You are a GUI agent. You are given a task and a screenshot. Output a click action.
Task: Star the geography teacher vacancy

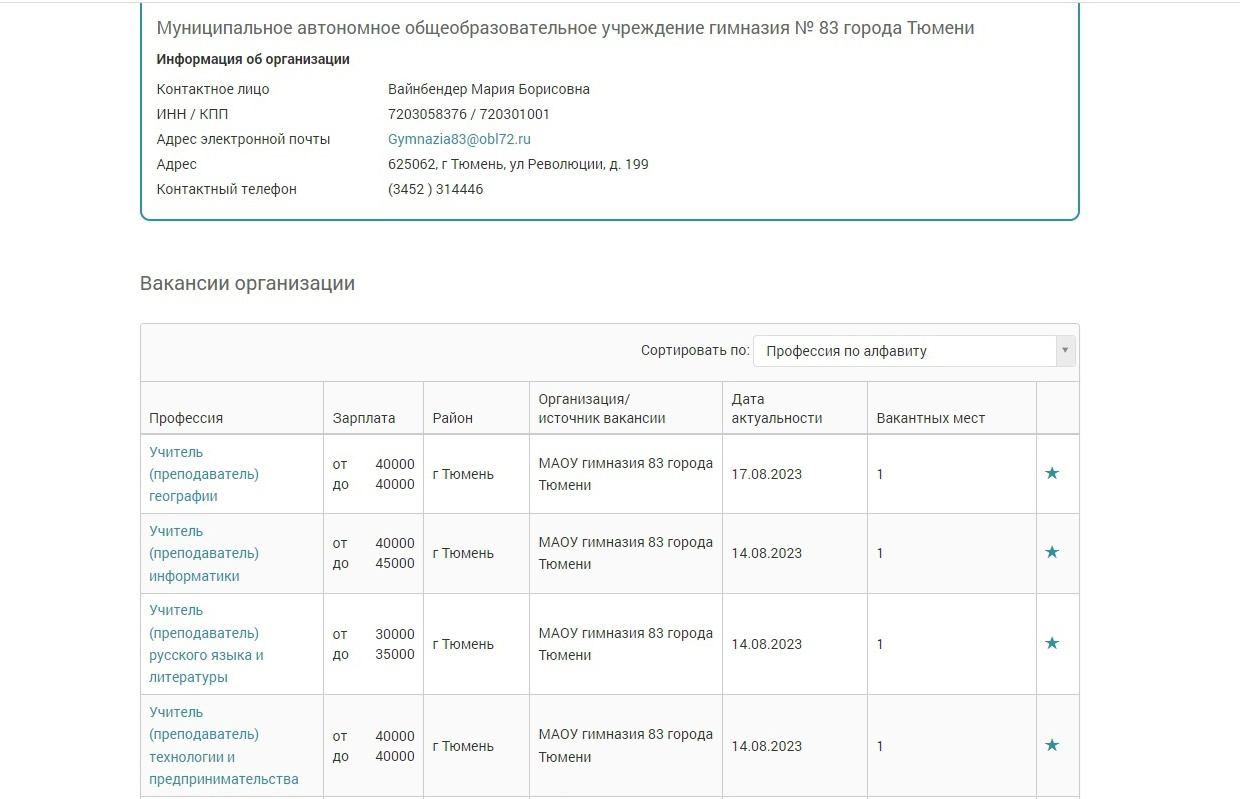(1051, 473)
